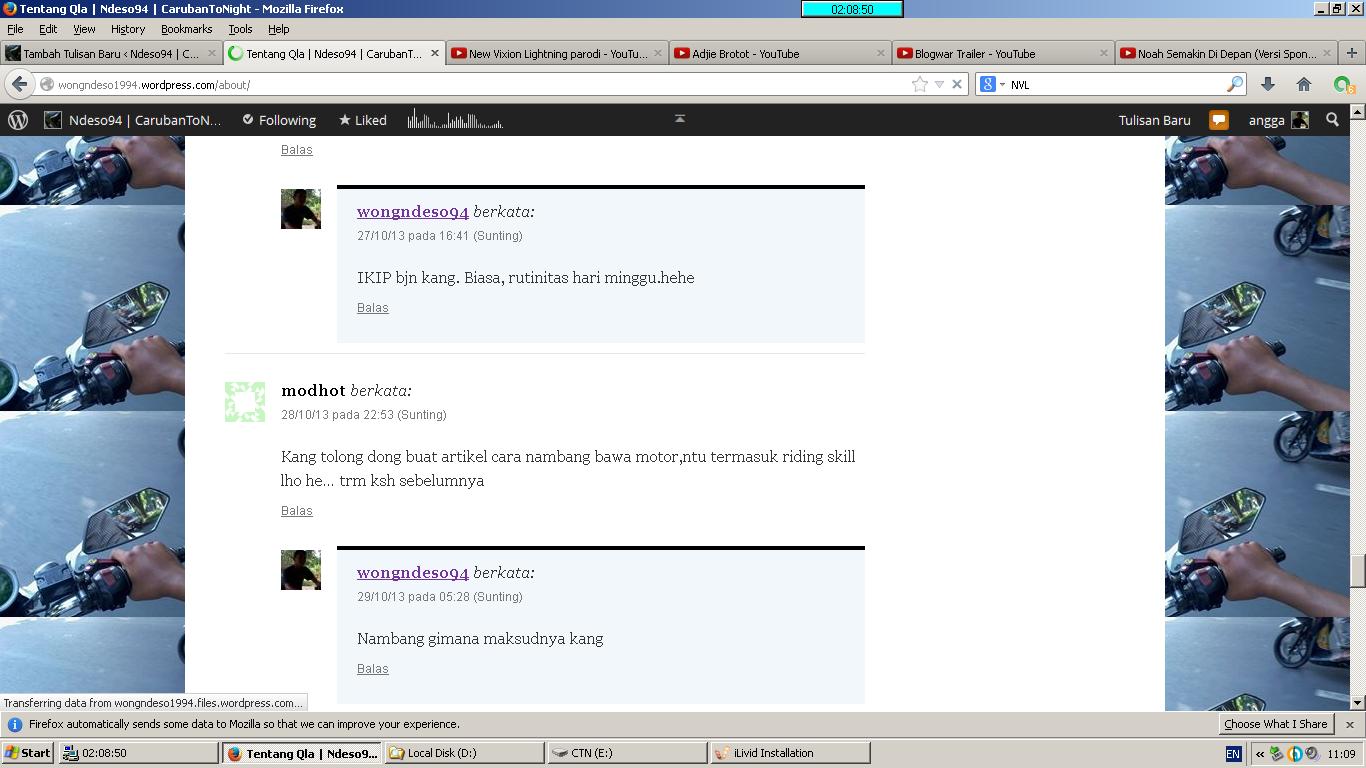This screenshot has height=768, width=1366.
Task: Go back using the back arrow
Action: click(x=20, y=85)
